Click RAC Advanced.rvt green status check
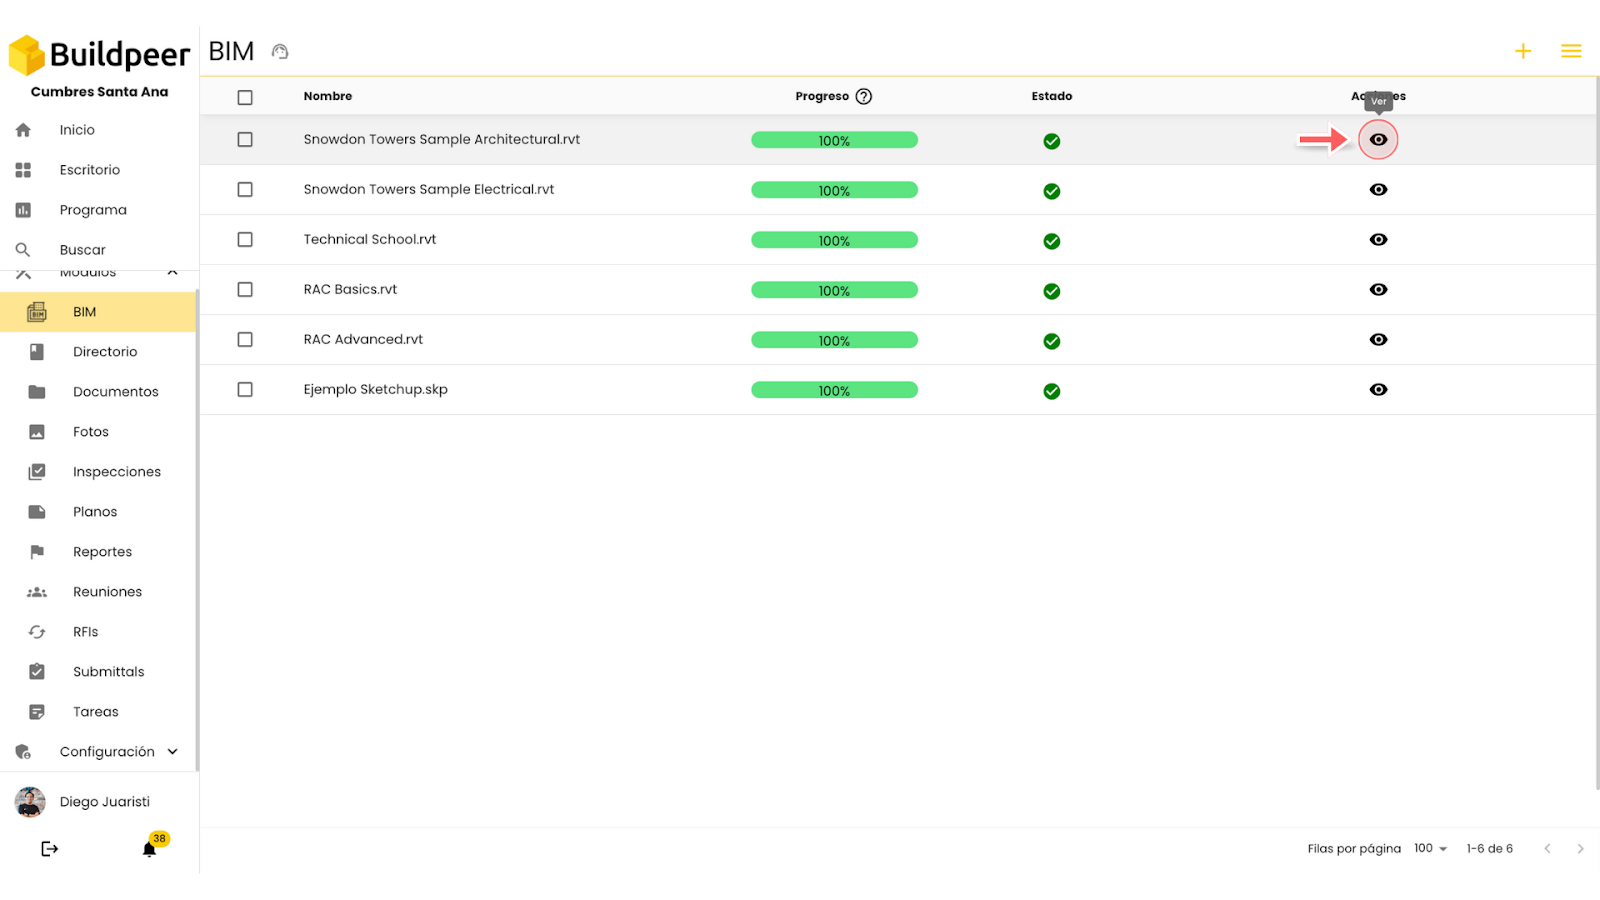Viewport: 1600px width, 900px height. (x=1052, y=341)
